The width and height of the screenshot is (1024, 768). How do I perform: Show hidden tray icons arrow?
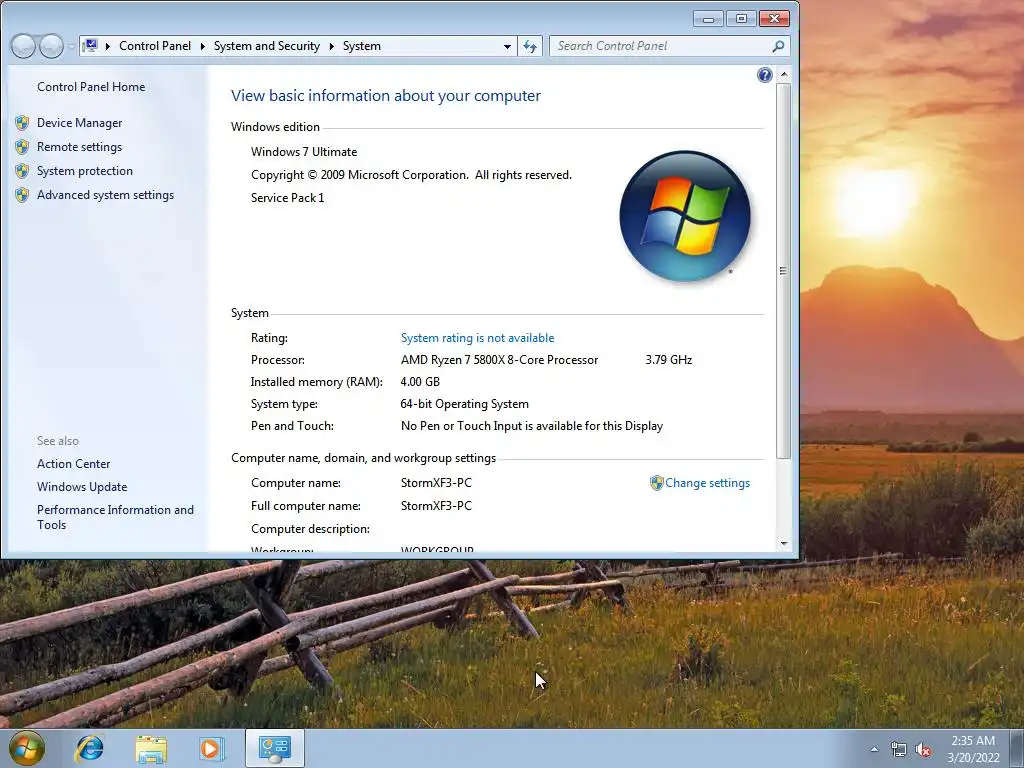[874, 749]
